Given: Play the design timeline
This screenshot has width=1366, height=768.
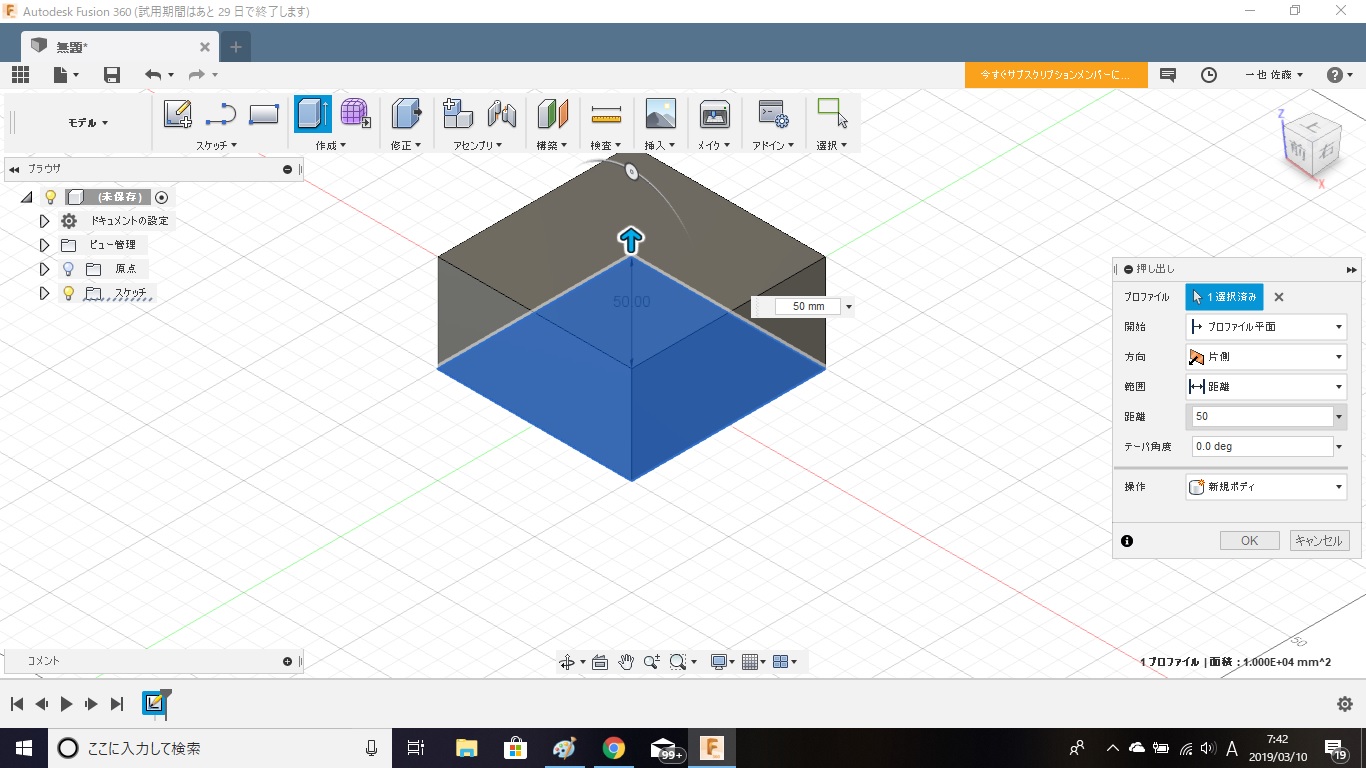Looking at the screenshot, I should click(66, 704).
